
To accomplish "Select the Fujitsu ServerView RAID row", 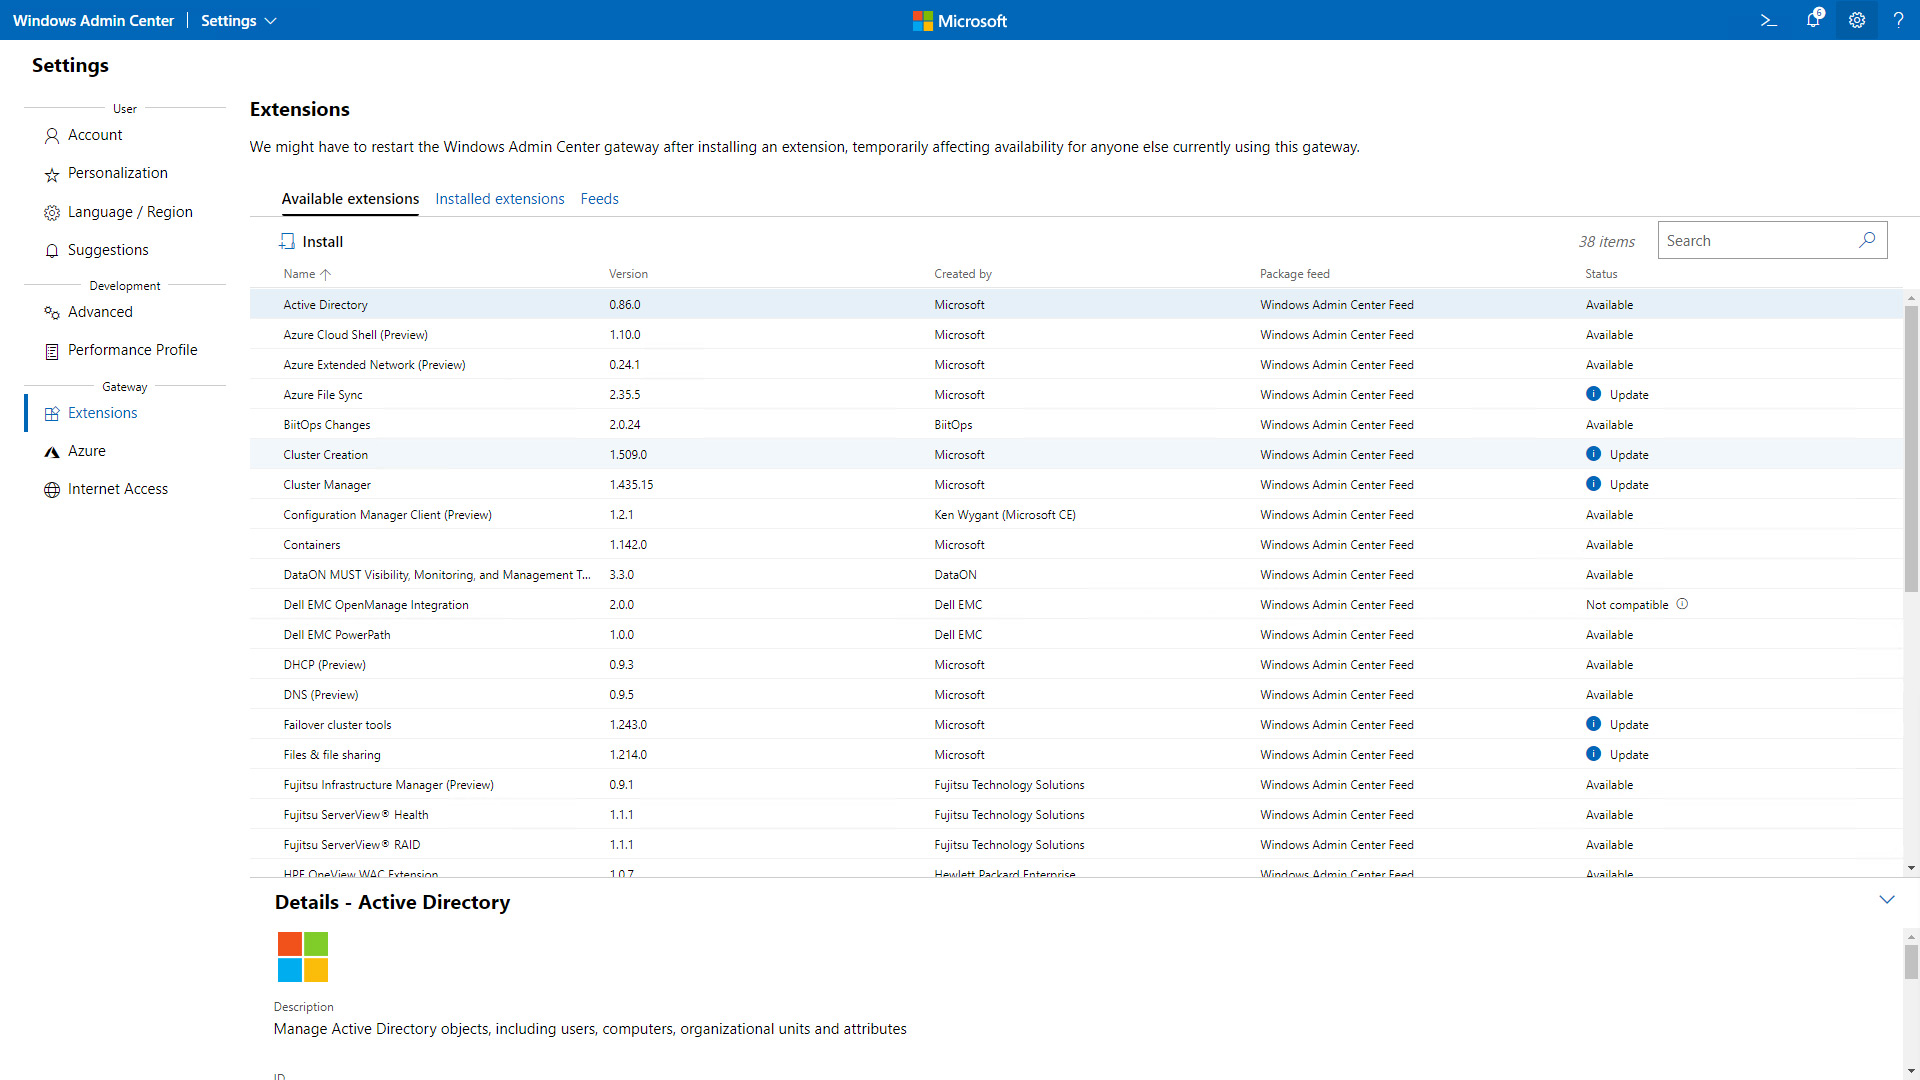I will [x=1076, y=844].
